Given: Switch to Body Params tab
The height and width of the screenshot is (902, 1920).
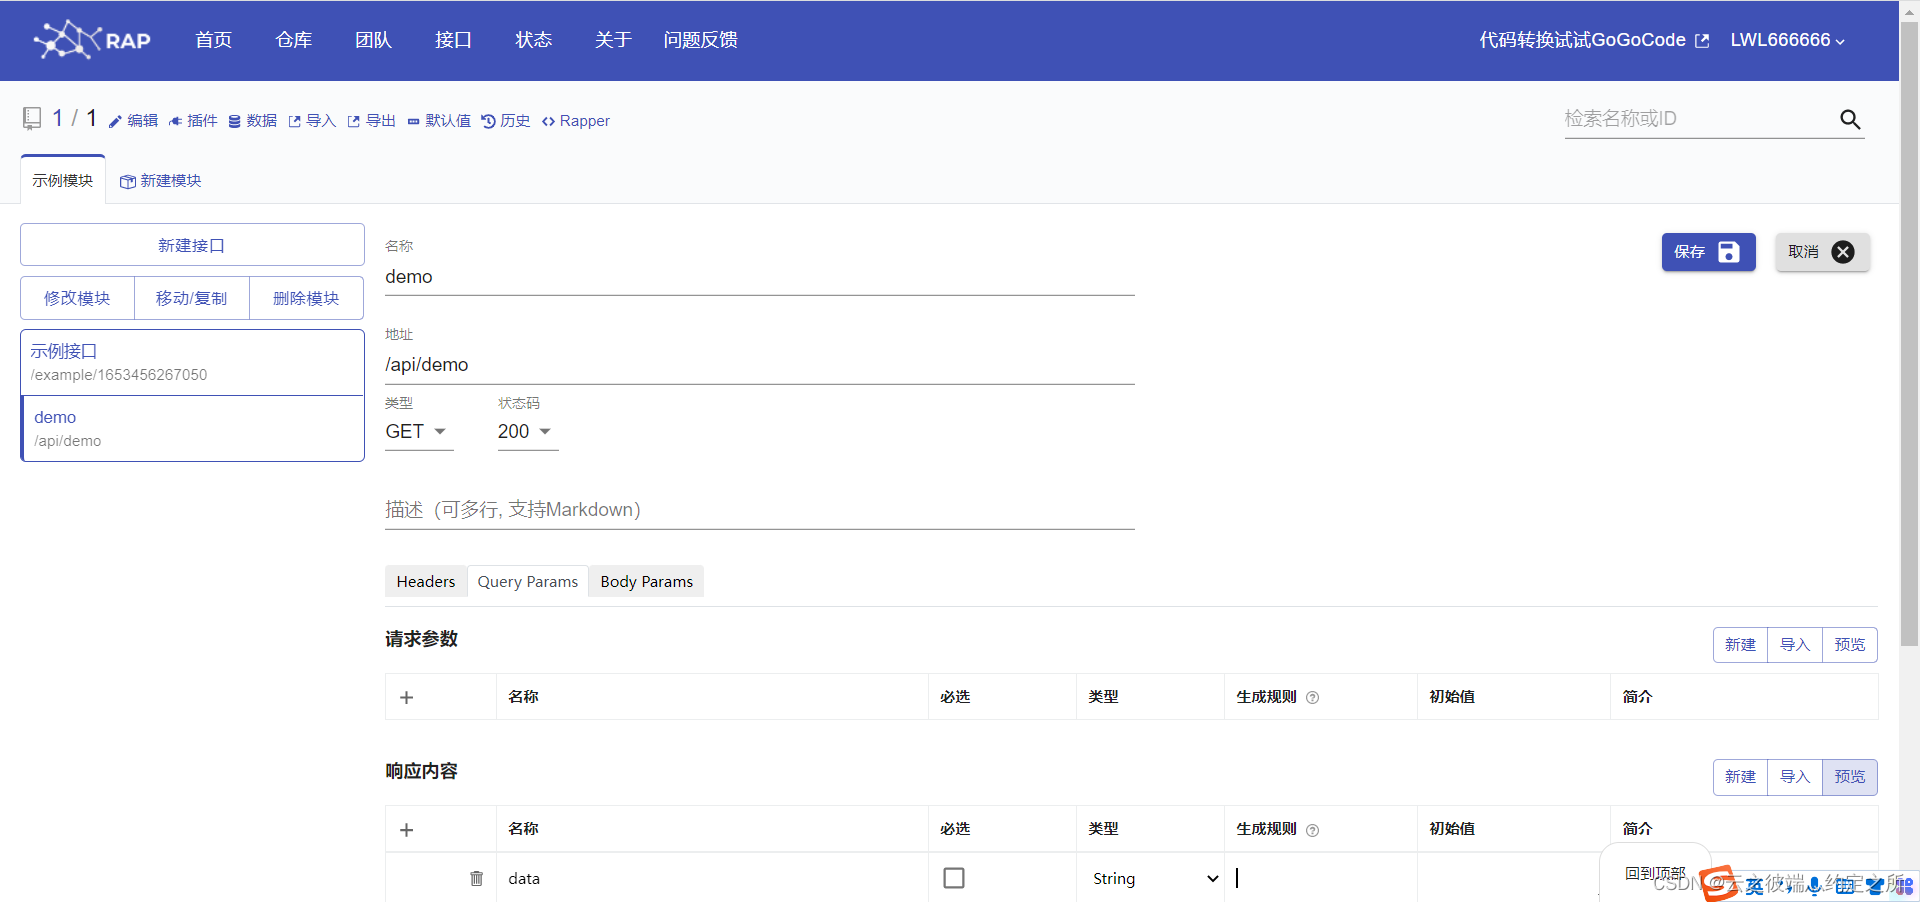Looking at the screenshot, I should click(647, 582).
